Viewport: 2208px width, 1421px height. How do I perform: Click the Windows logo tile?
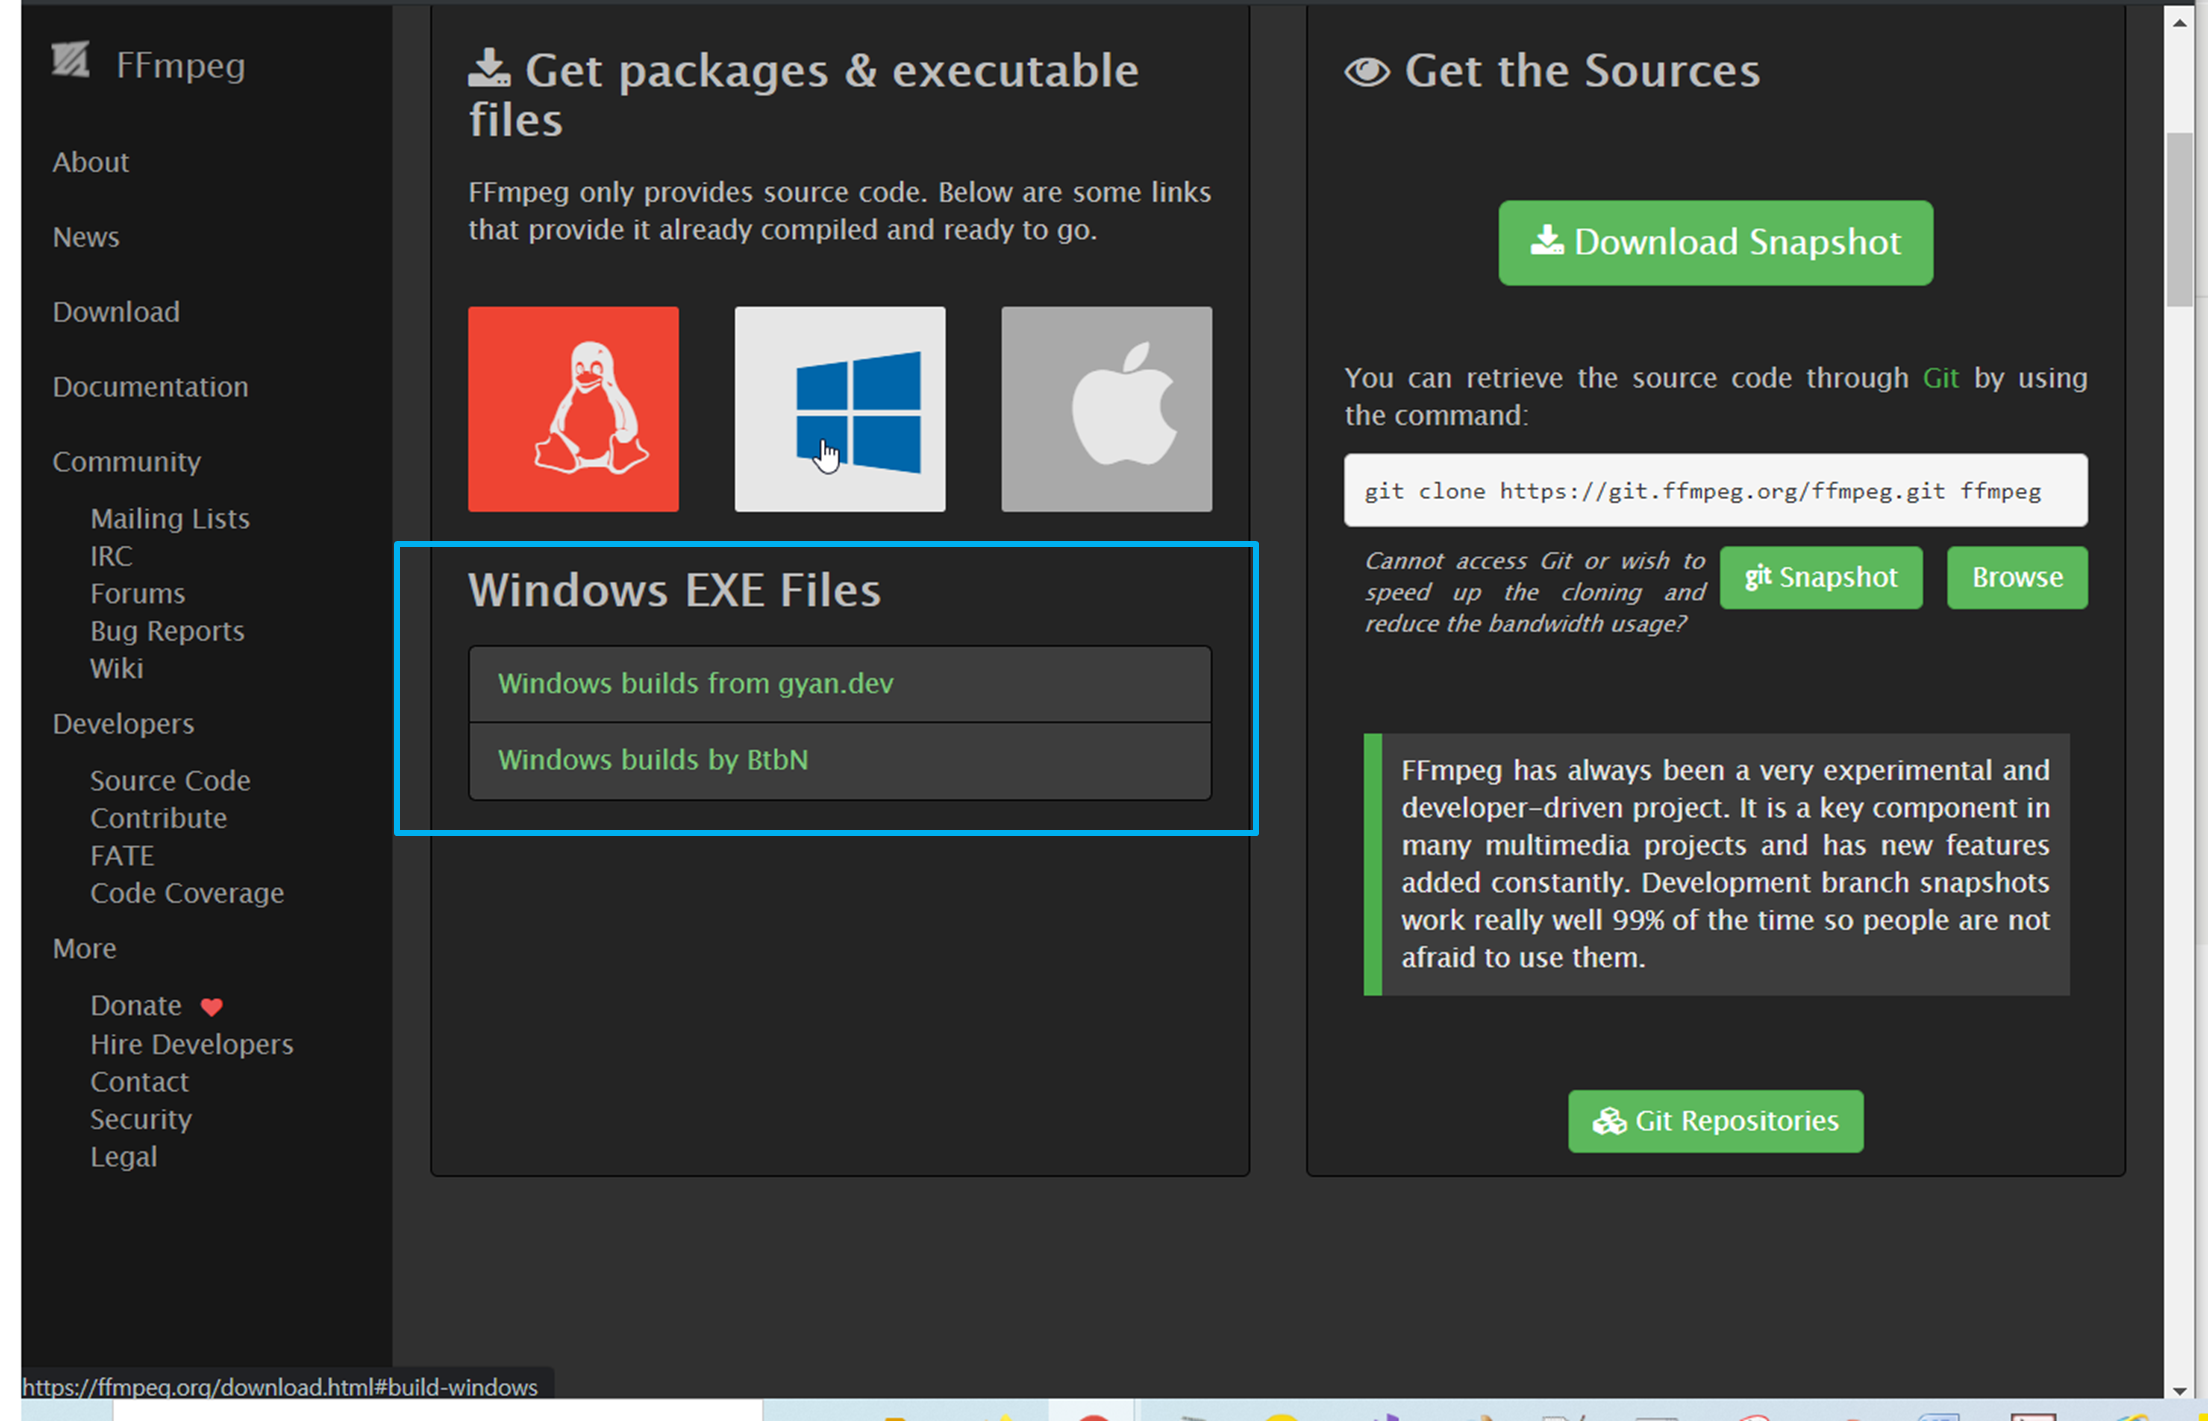pyautogui.click(x=839, y=409)
